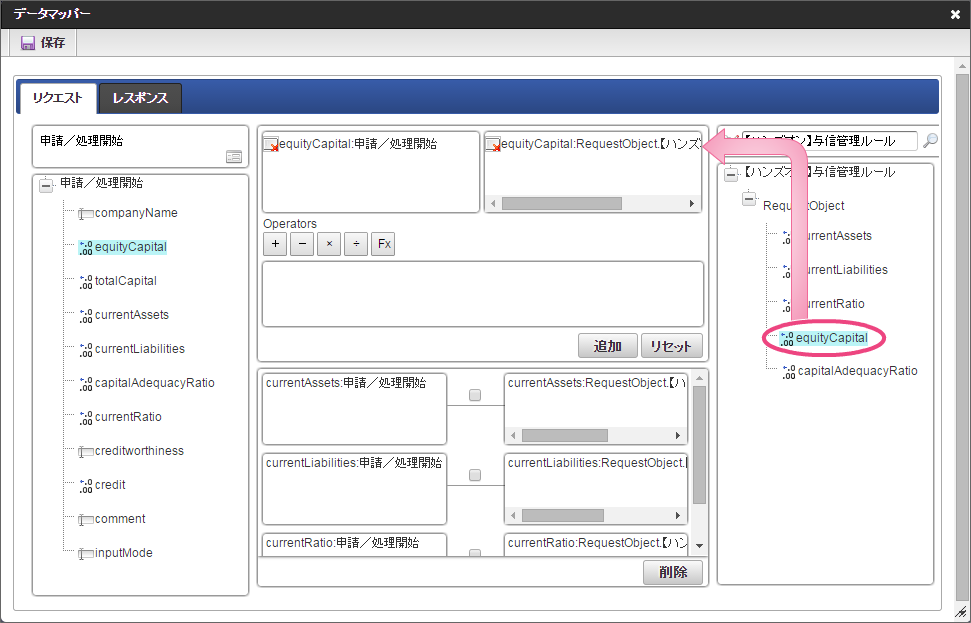Select credit in left tree

[x=110, y=485]
